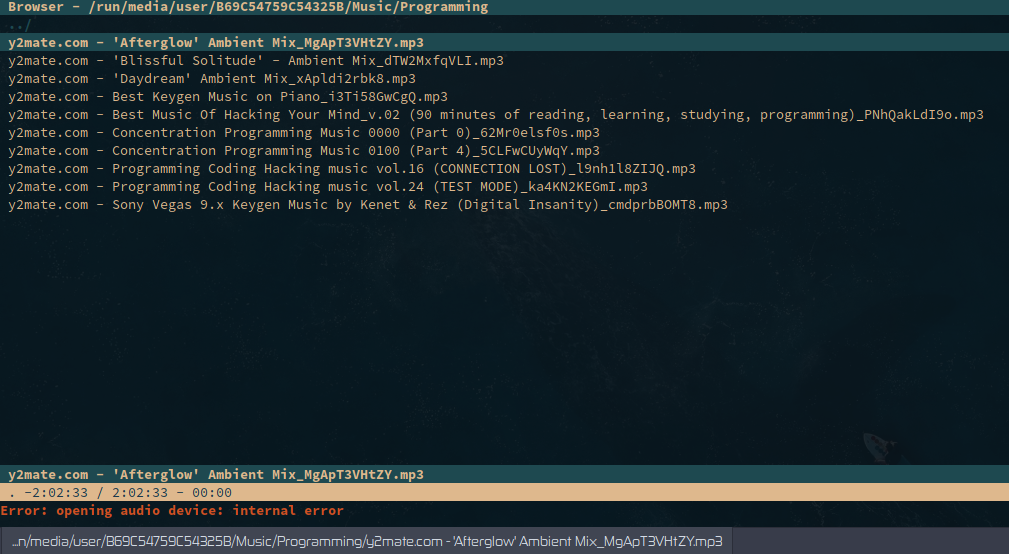Select 'Daydream' Ambient Mix file
The image size is (1009, 554).
212,78
